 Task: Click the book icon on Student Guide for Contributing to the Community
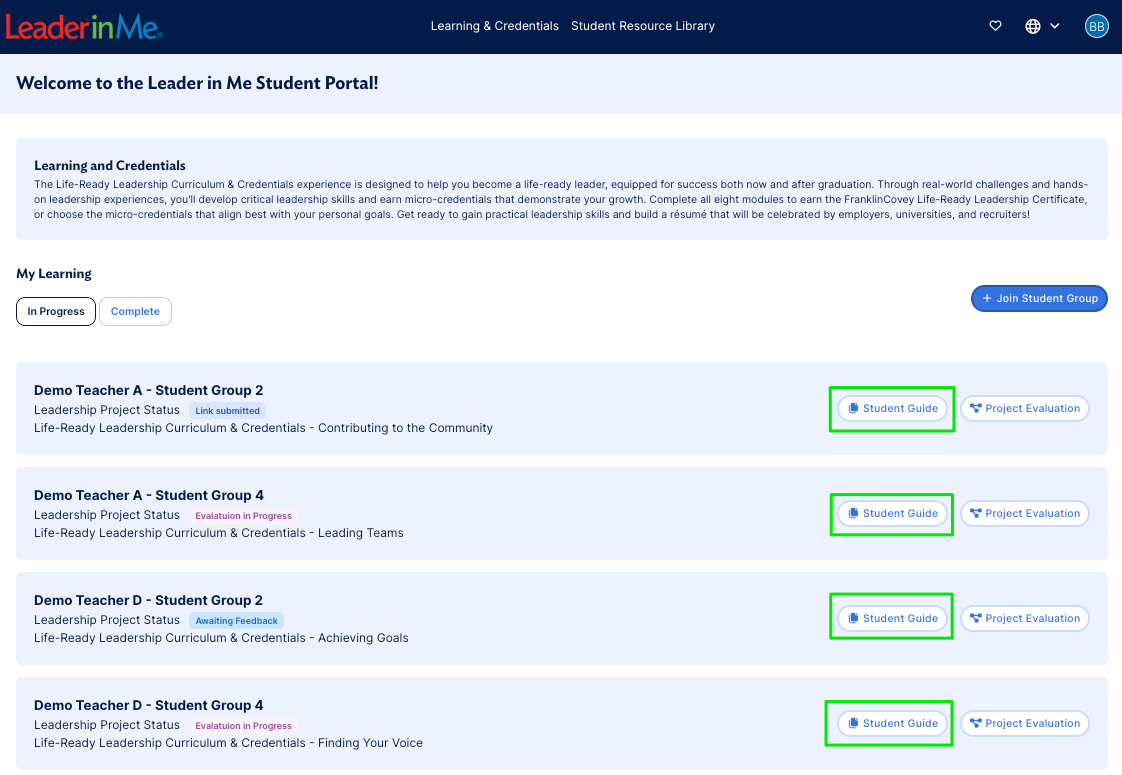coord(852,408)
